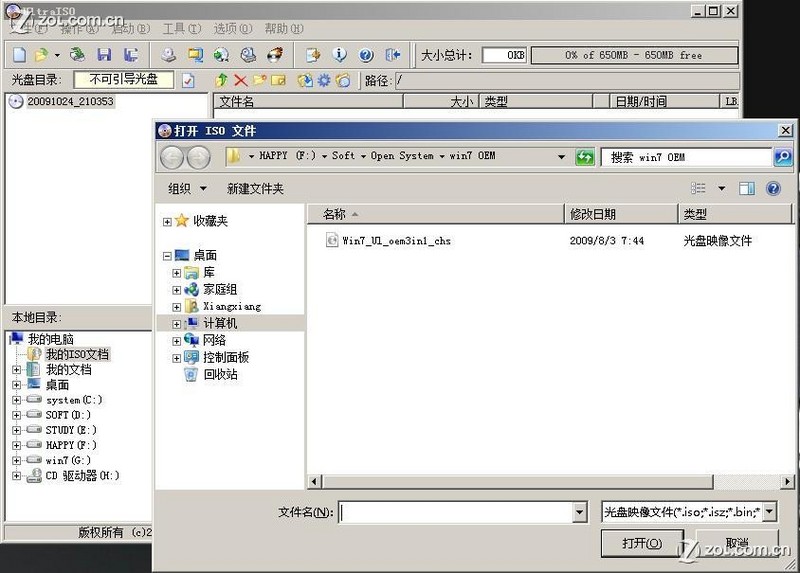Viewport: 800px width, 573px height.
Task: Click the Save floppy disk toolbar icon
Action: (104, 55)
